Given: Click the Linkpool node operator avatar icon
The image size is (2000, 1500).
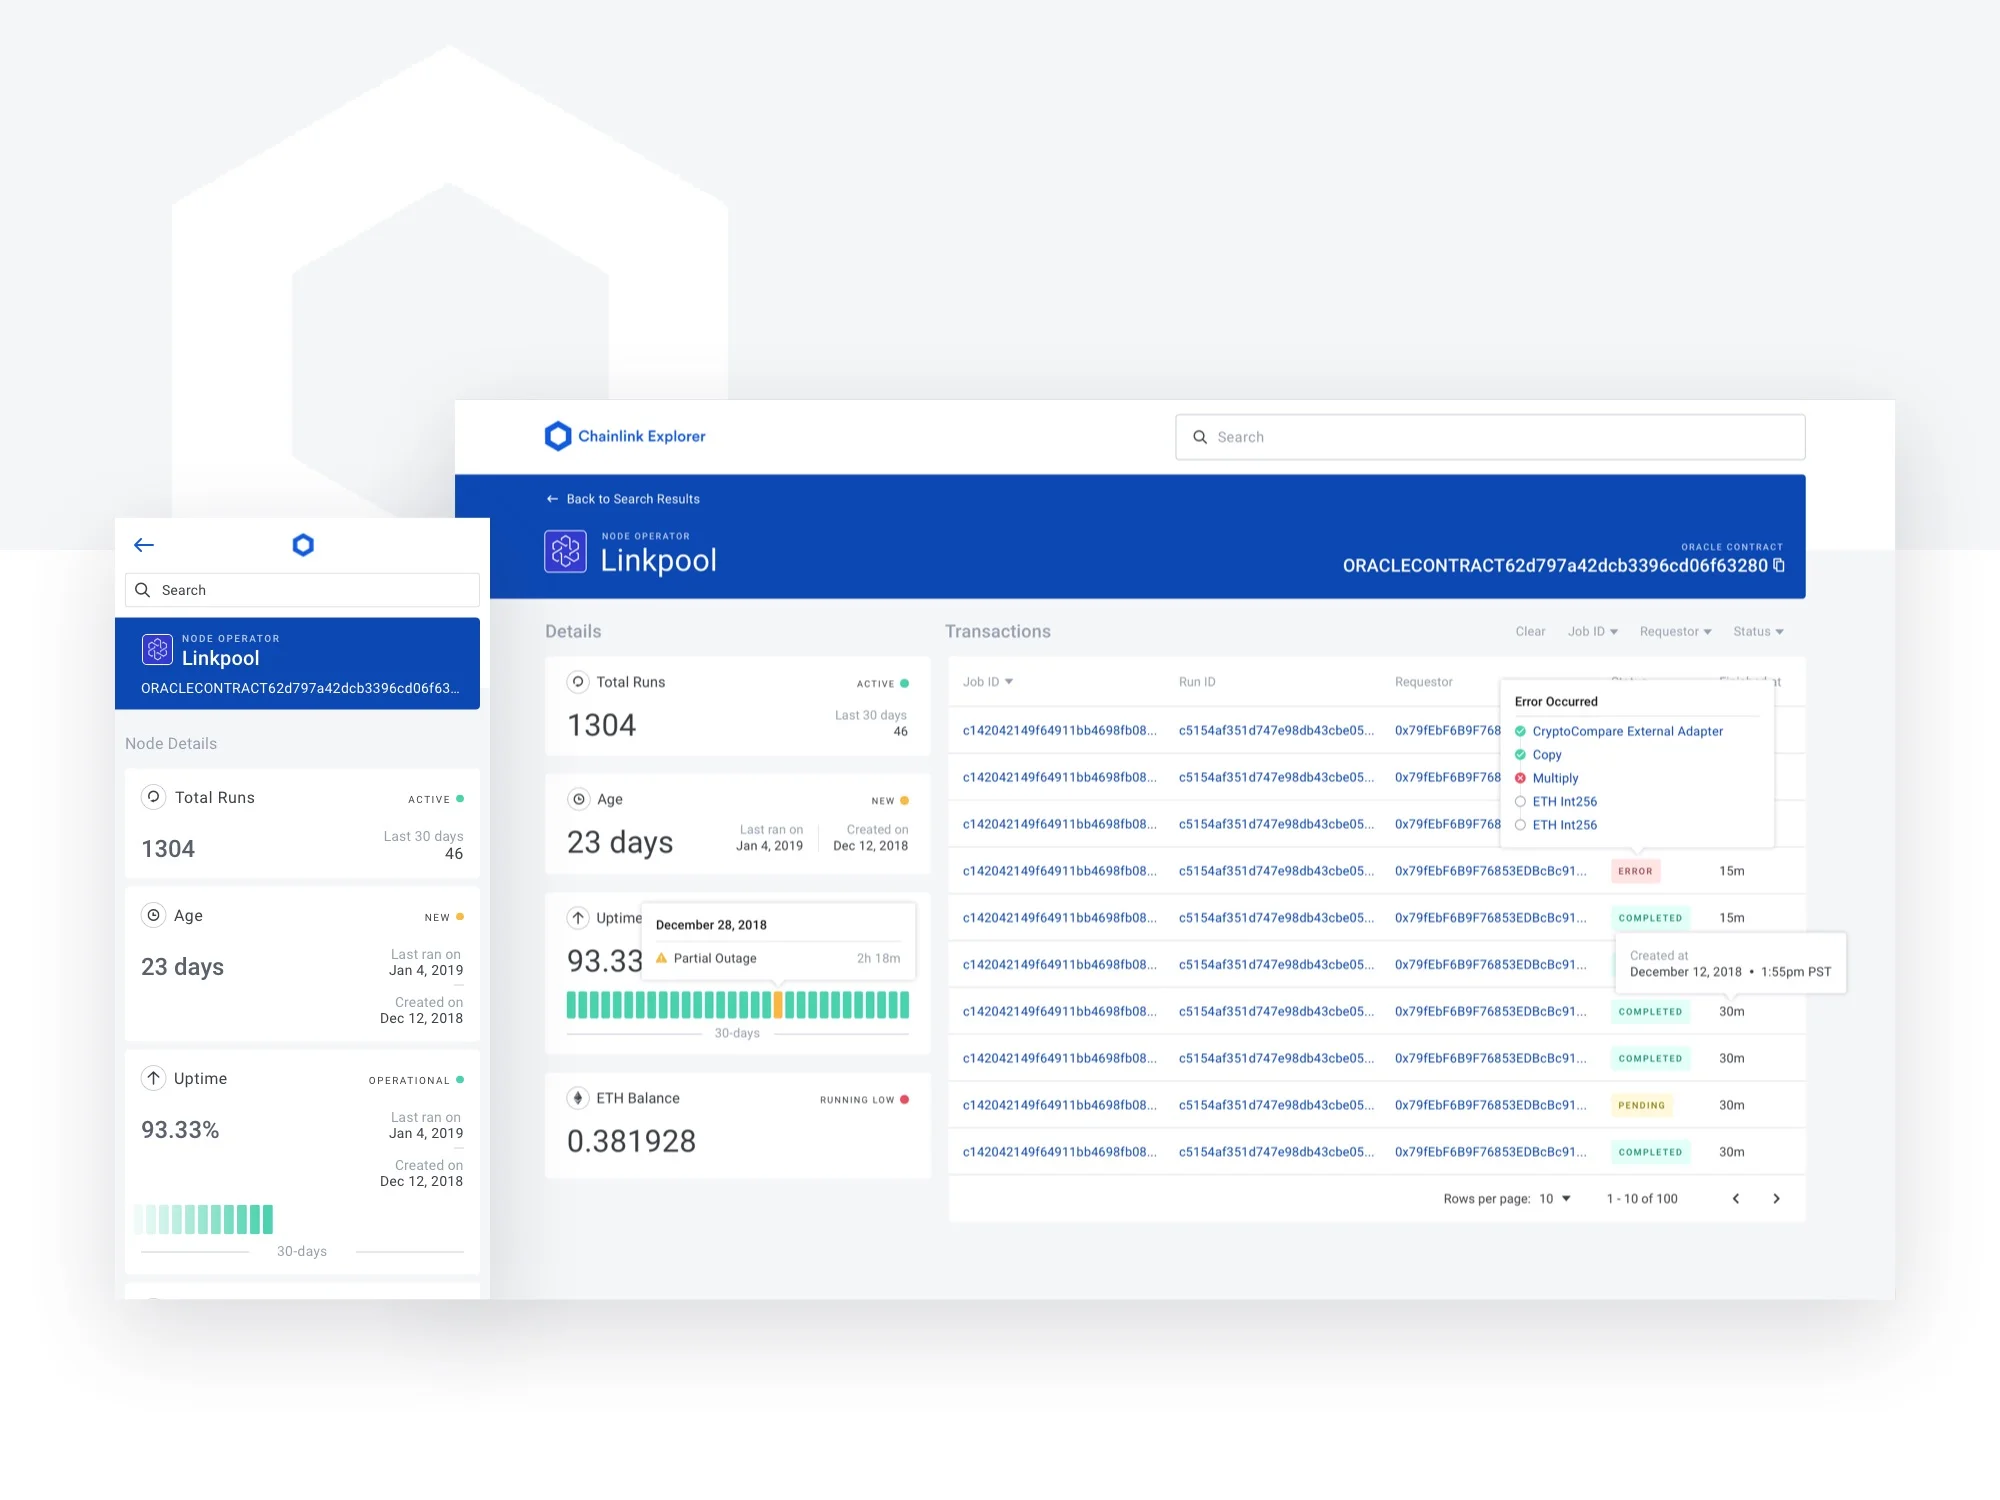Looking at the screenshot, I should coord(565,552).
